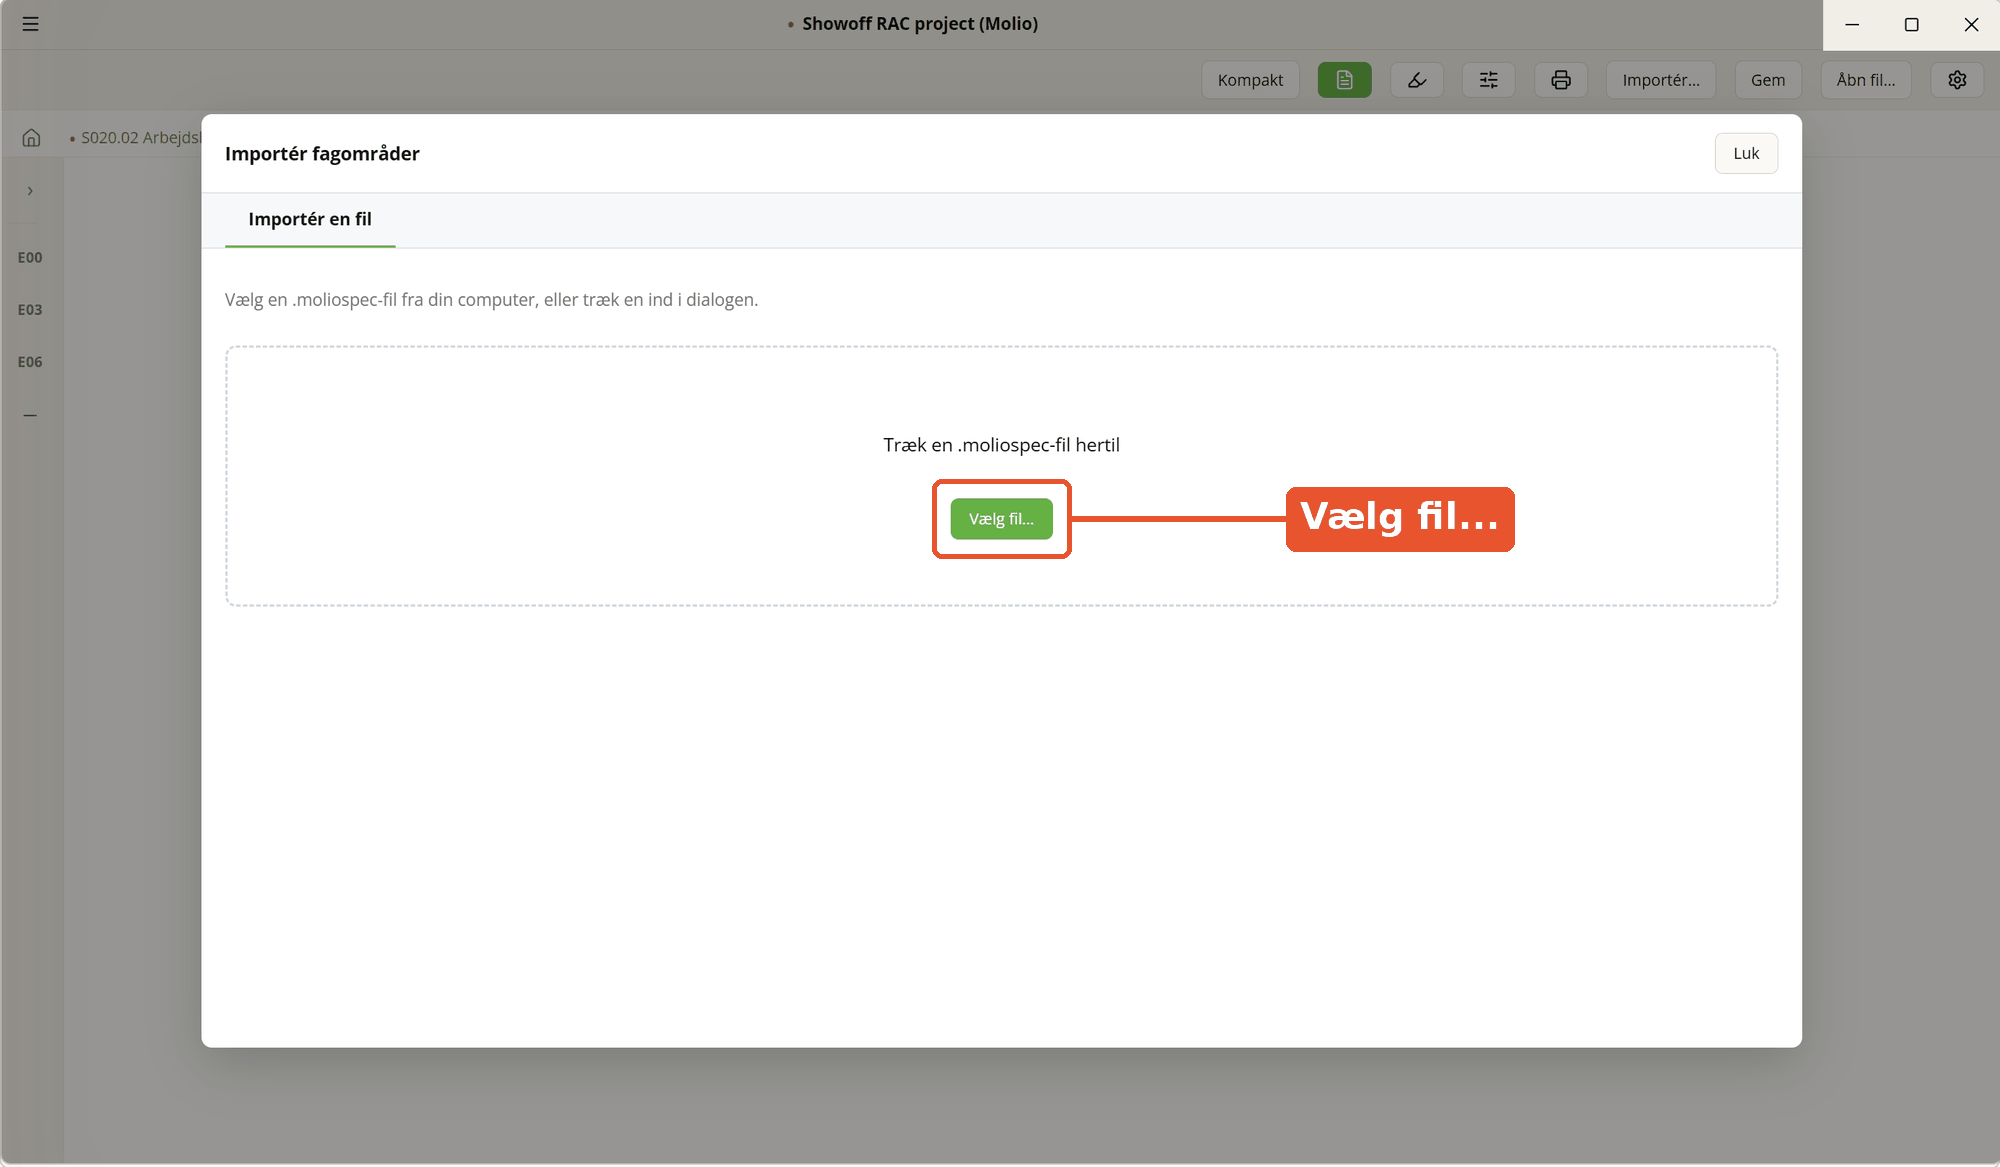Open the gear settings icon
This screenshot has height=1167, width=2000.
[1957, 80]
